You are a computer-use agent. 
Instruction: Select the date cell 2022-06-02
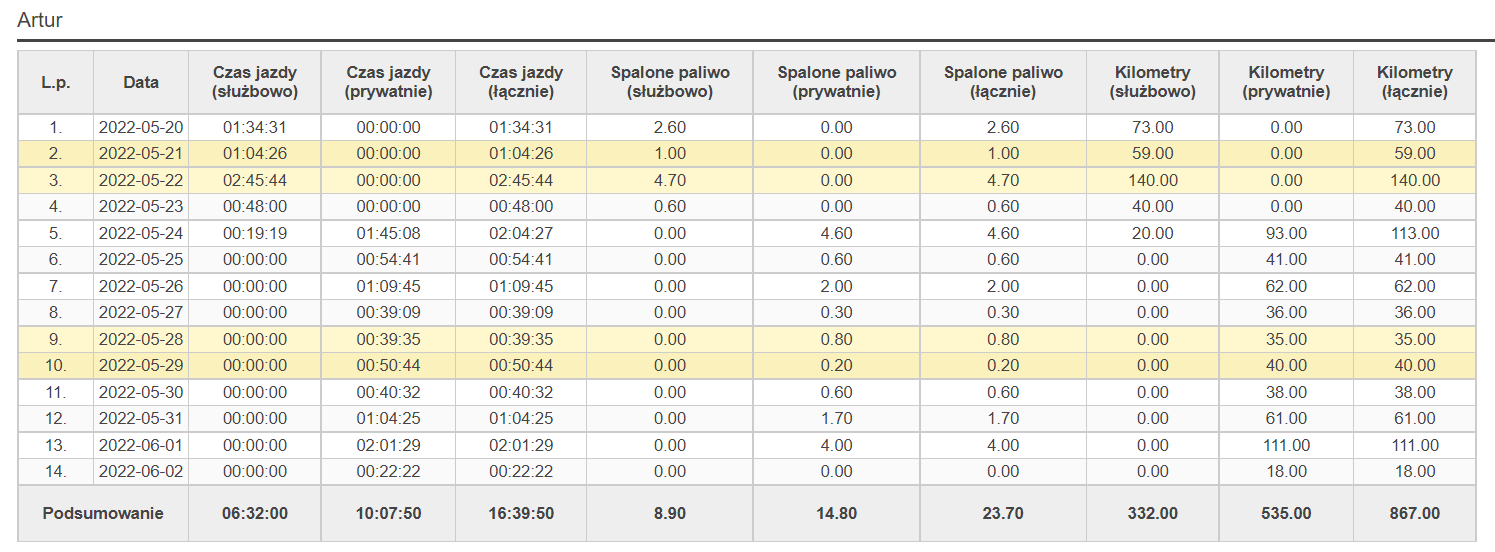point(141,472)
